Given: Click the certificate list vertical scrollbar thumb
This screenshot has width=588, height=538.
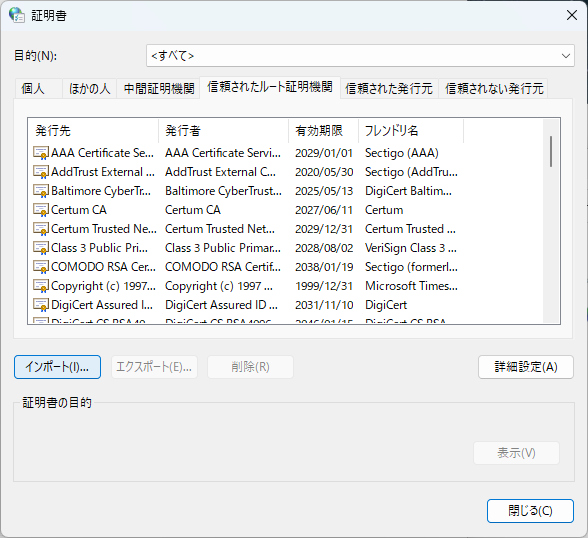Looking at the screenshot, I should (551, 151).
